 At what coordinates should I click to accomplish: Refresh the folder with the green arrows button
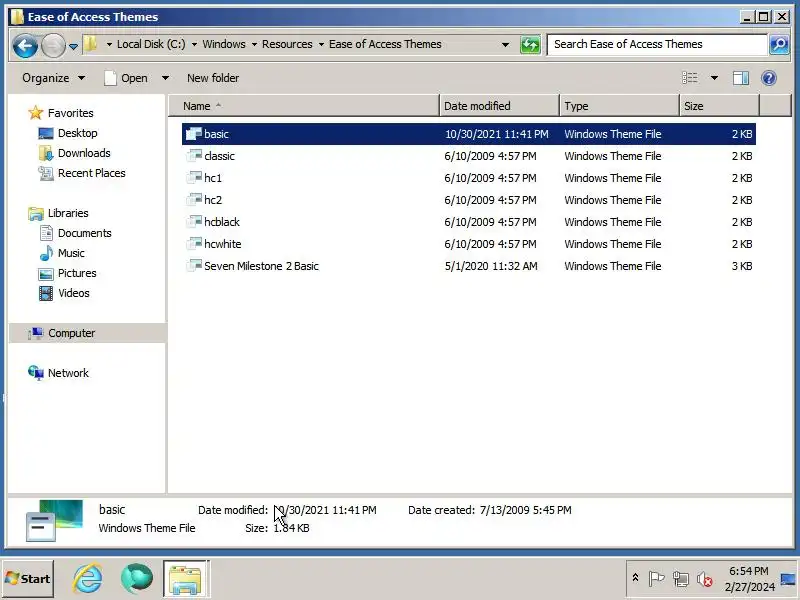point(530,45)
